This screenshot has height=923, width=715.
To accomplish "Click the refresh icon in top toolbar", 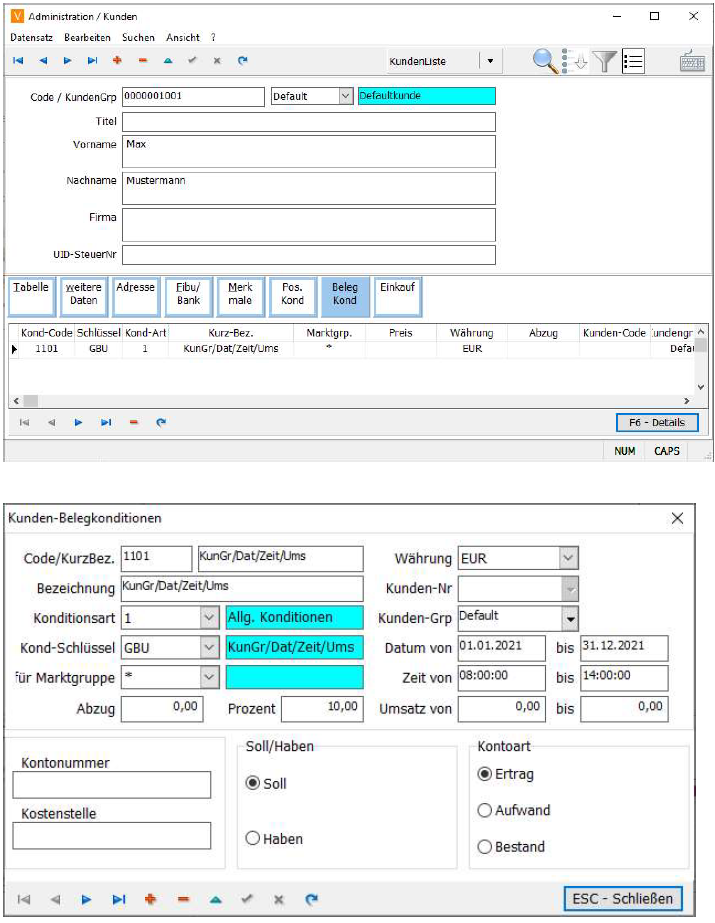I will [x=242, y=60].
